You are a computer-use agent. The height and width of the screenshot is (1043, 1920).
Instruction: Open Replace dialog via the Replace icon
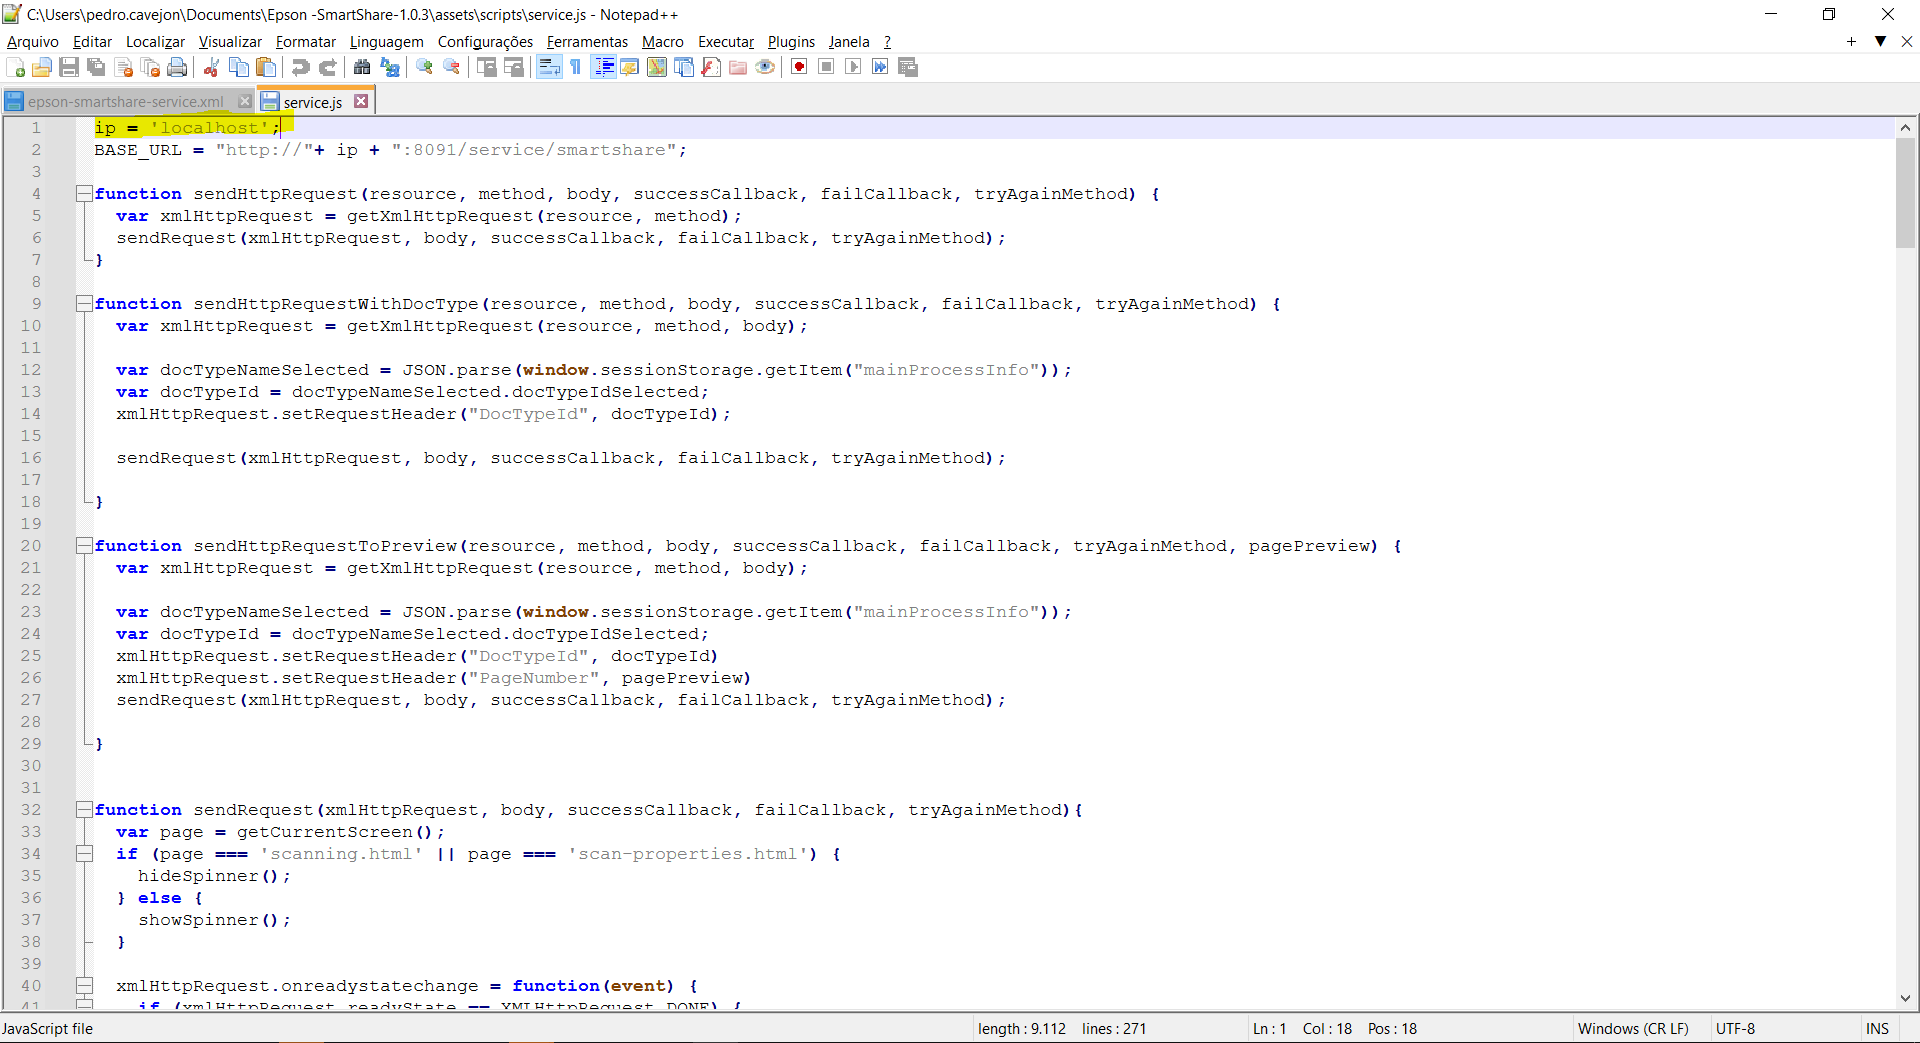coord(390,67)
